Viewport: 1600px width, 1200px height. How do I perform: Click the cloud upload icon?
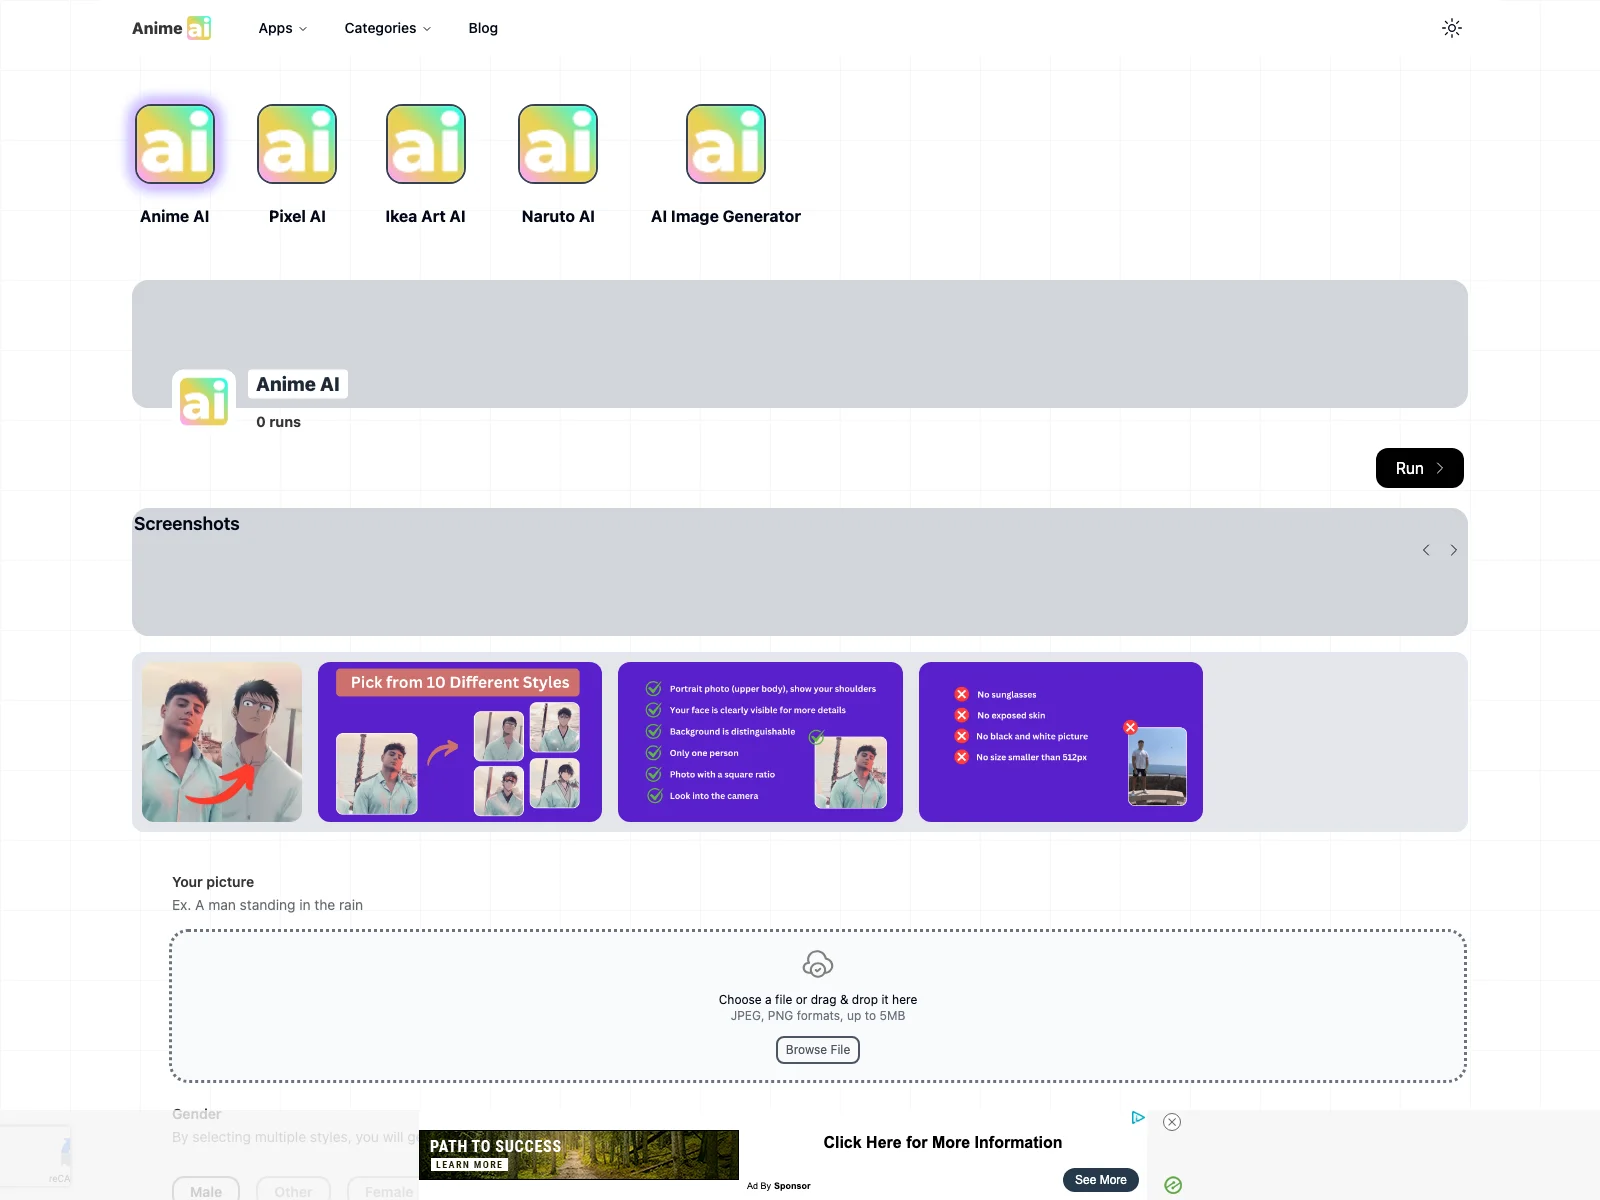pyautogui.click(x=818, y=964)
